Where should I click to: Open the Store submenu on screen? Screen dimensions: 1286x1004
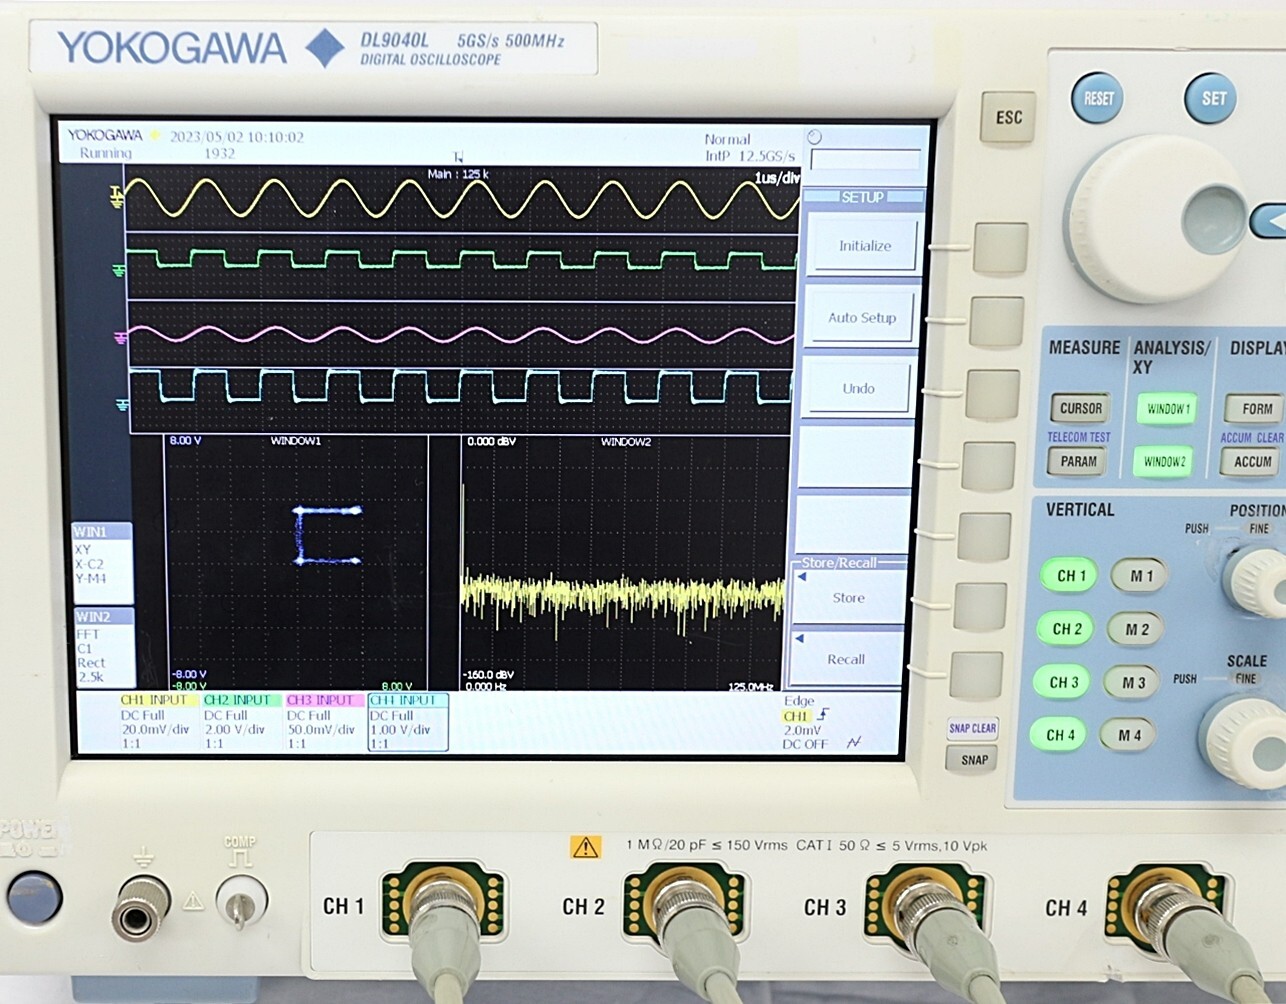click(x=848, y=597)
